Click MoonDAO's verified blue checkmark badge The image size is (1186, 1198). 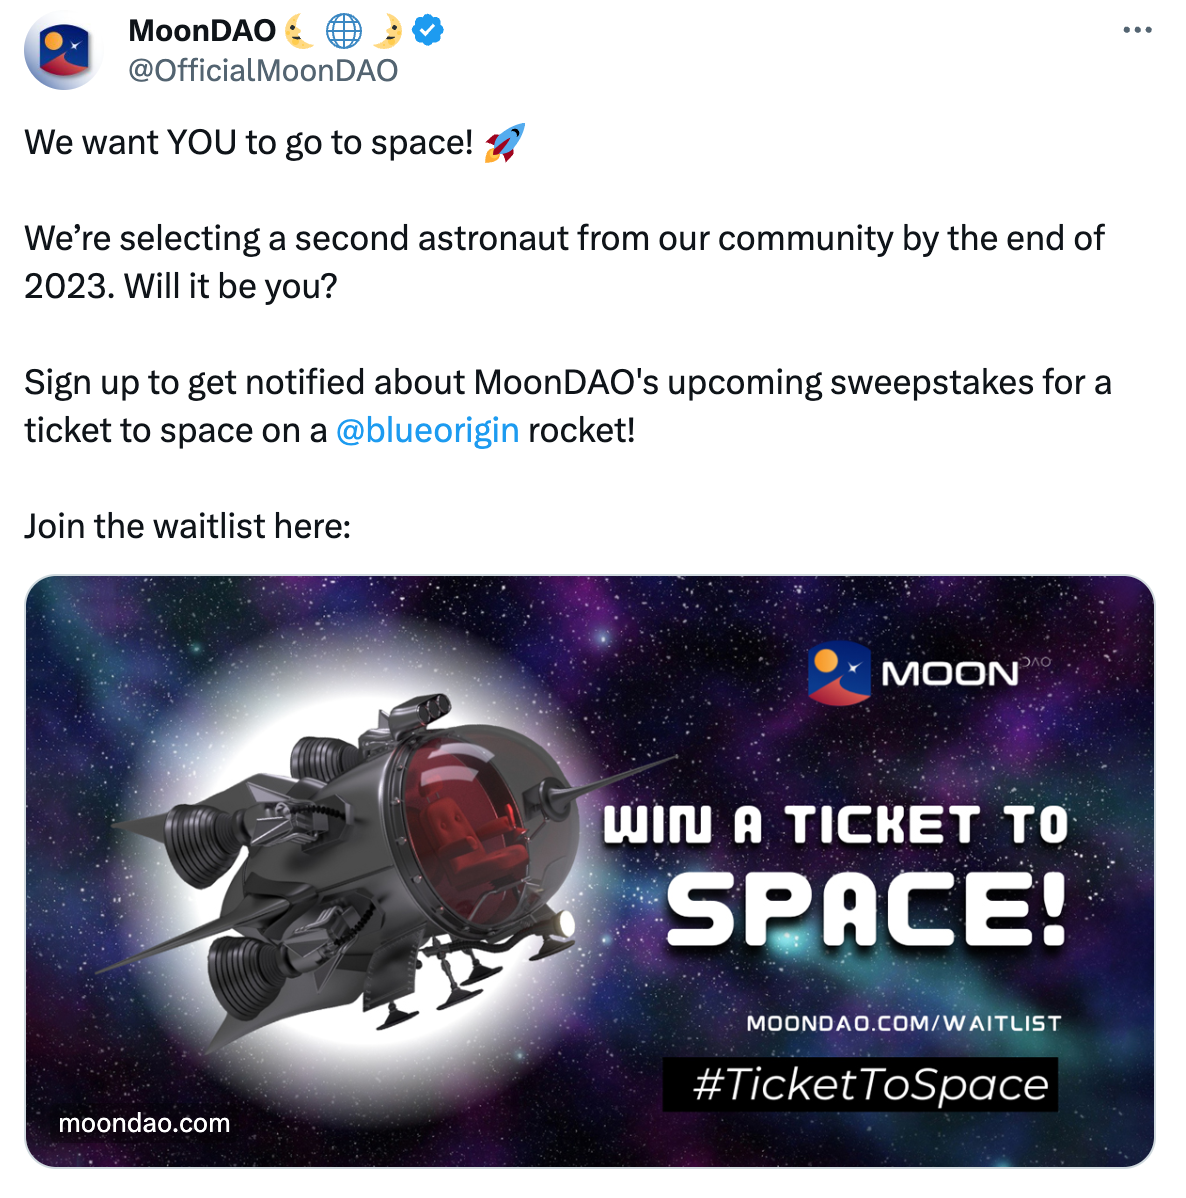[427, 30]
